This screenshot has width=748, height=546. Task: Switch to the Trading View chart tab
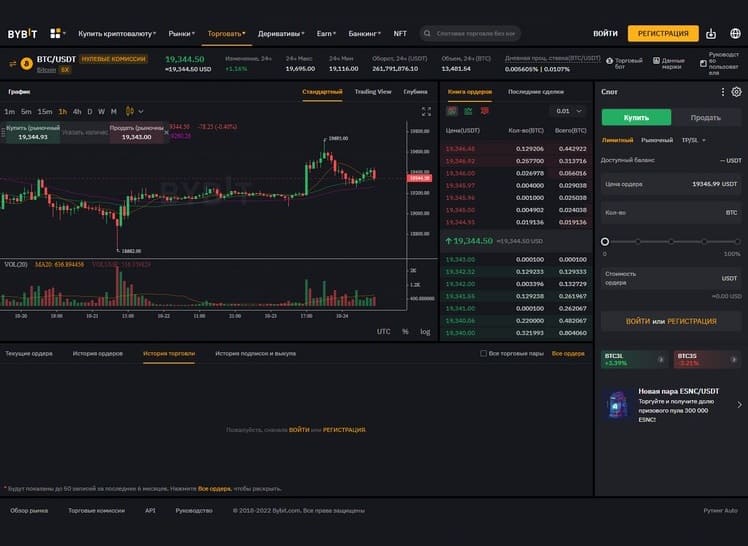[x=373, y=92]
